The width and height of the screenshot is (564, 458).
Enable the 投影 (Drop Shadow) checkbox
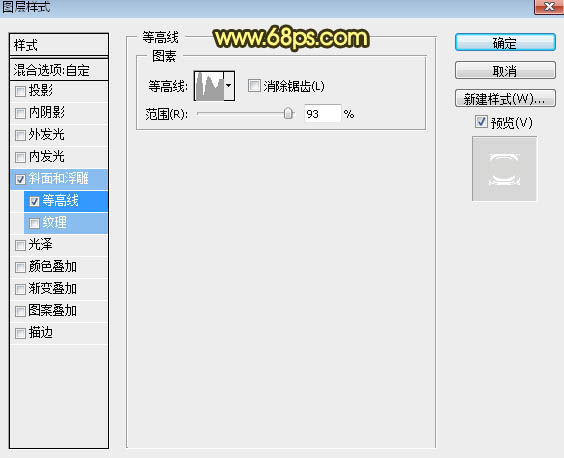click(x=20, y=91)
